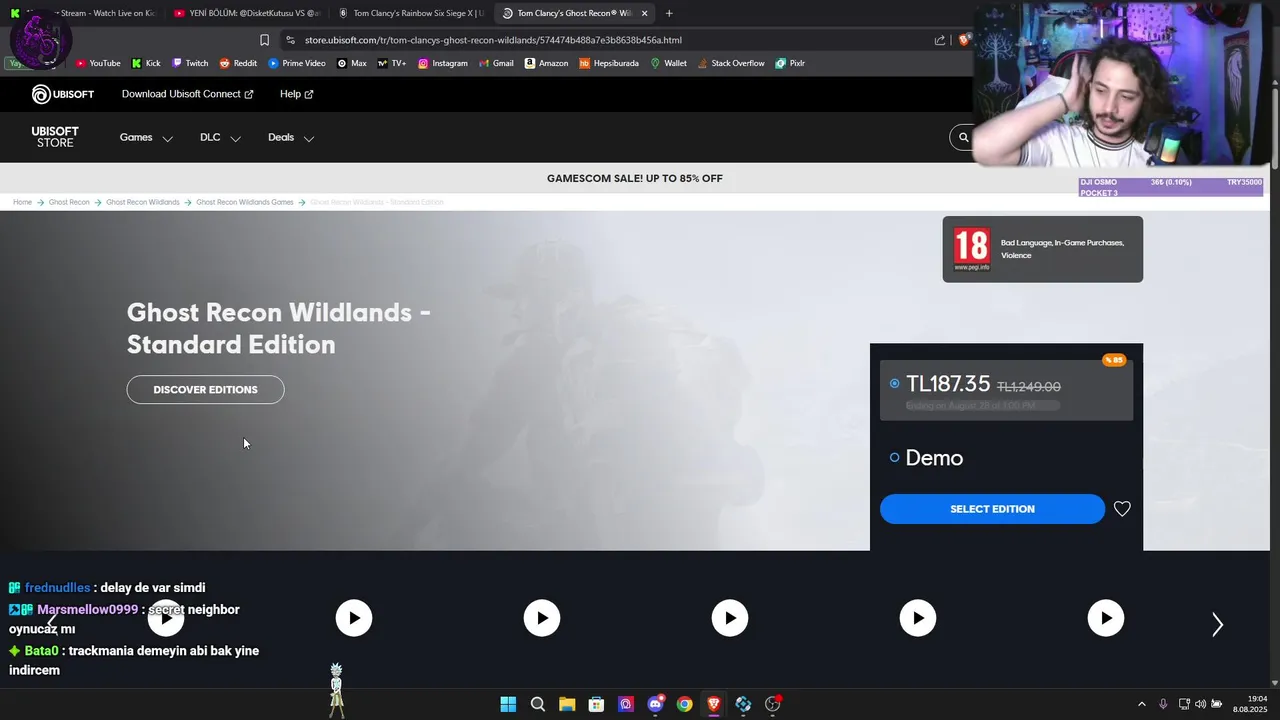Select the TL187.35 edition radio button
This screenshot has height=720, width=1280.
click(894, 384)
